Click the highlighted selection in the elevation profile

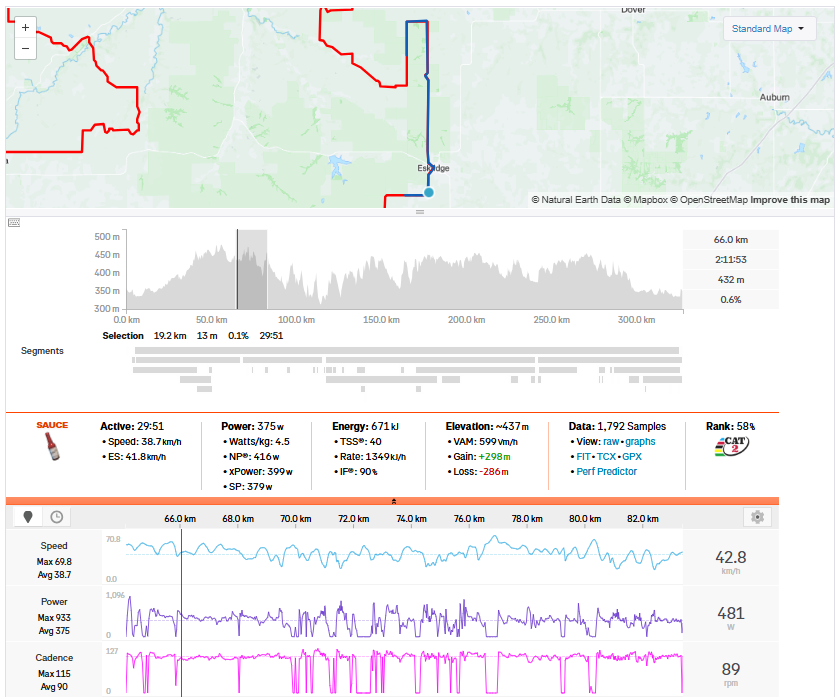pos(252,270)
